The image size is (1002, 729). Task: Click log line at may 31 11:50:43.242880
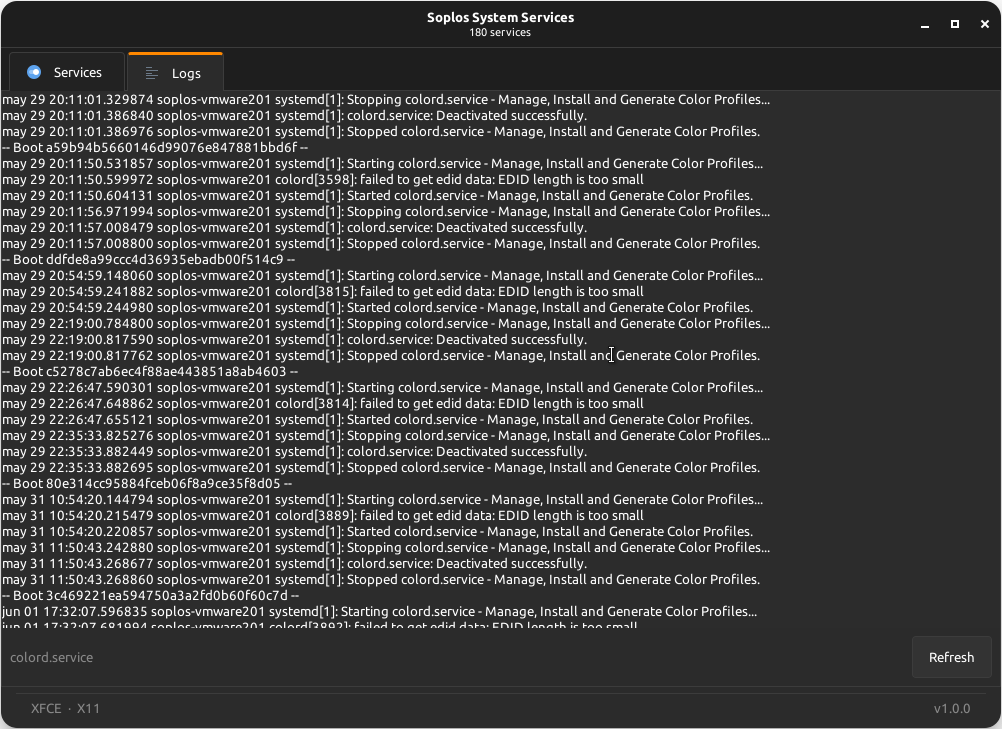pos(386,548)
